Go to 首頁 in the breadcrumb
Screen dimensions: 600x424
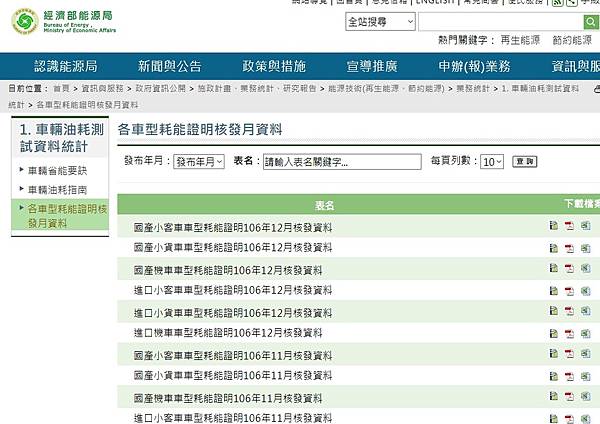[x=61, y=88]
